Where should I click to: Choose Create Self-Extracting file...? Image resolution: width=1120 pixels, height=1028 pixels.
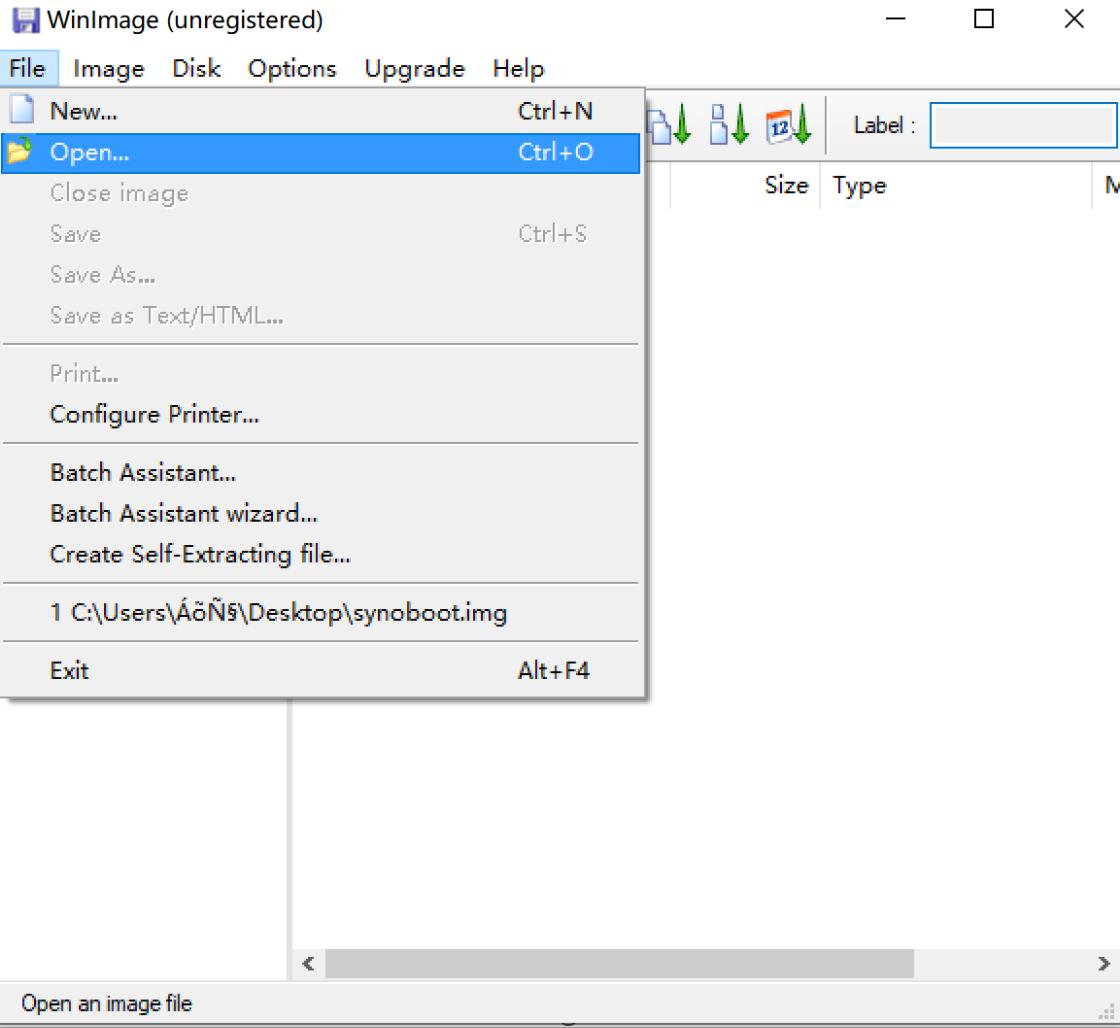pyautogui.click(x=321, y=554)
